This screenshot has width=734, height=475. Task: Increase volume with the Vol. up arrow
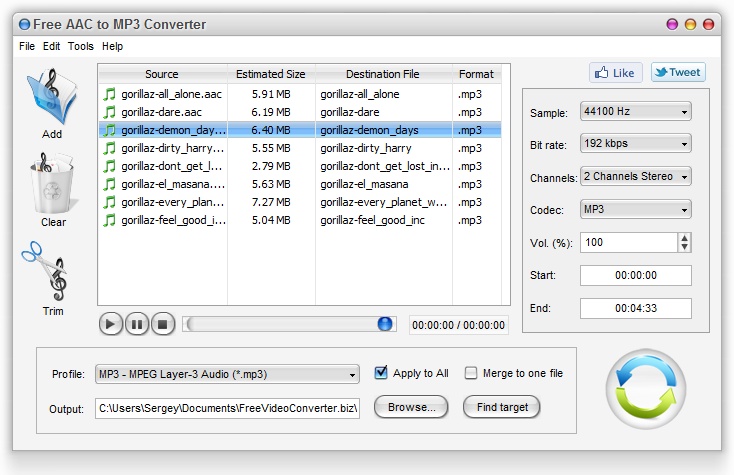click(685, 238)
